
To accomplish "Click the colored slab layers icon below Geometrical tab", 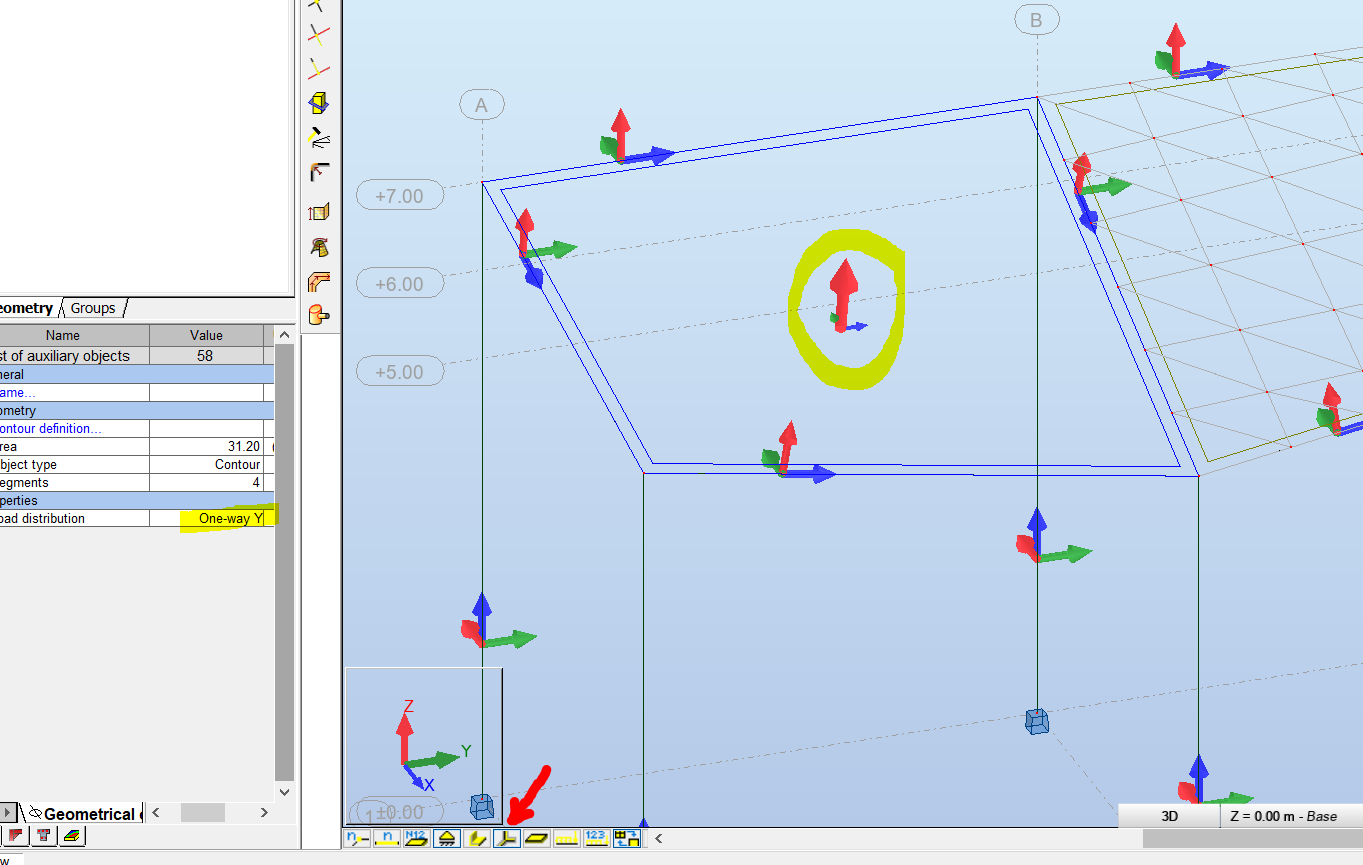I will click(x=71, y=836).
